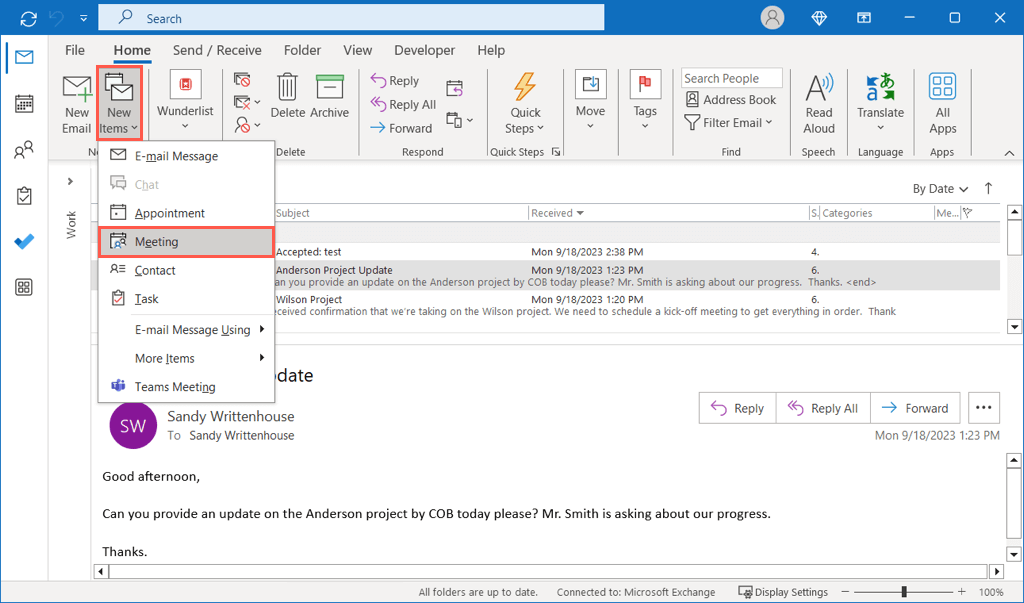Click the zoom out minus button
Screen dimensions: 1024x603
(x=845, y=592)
